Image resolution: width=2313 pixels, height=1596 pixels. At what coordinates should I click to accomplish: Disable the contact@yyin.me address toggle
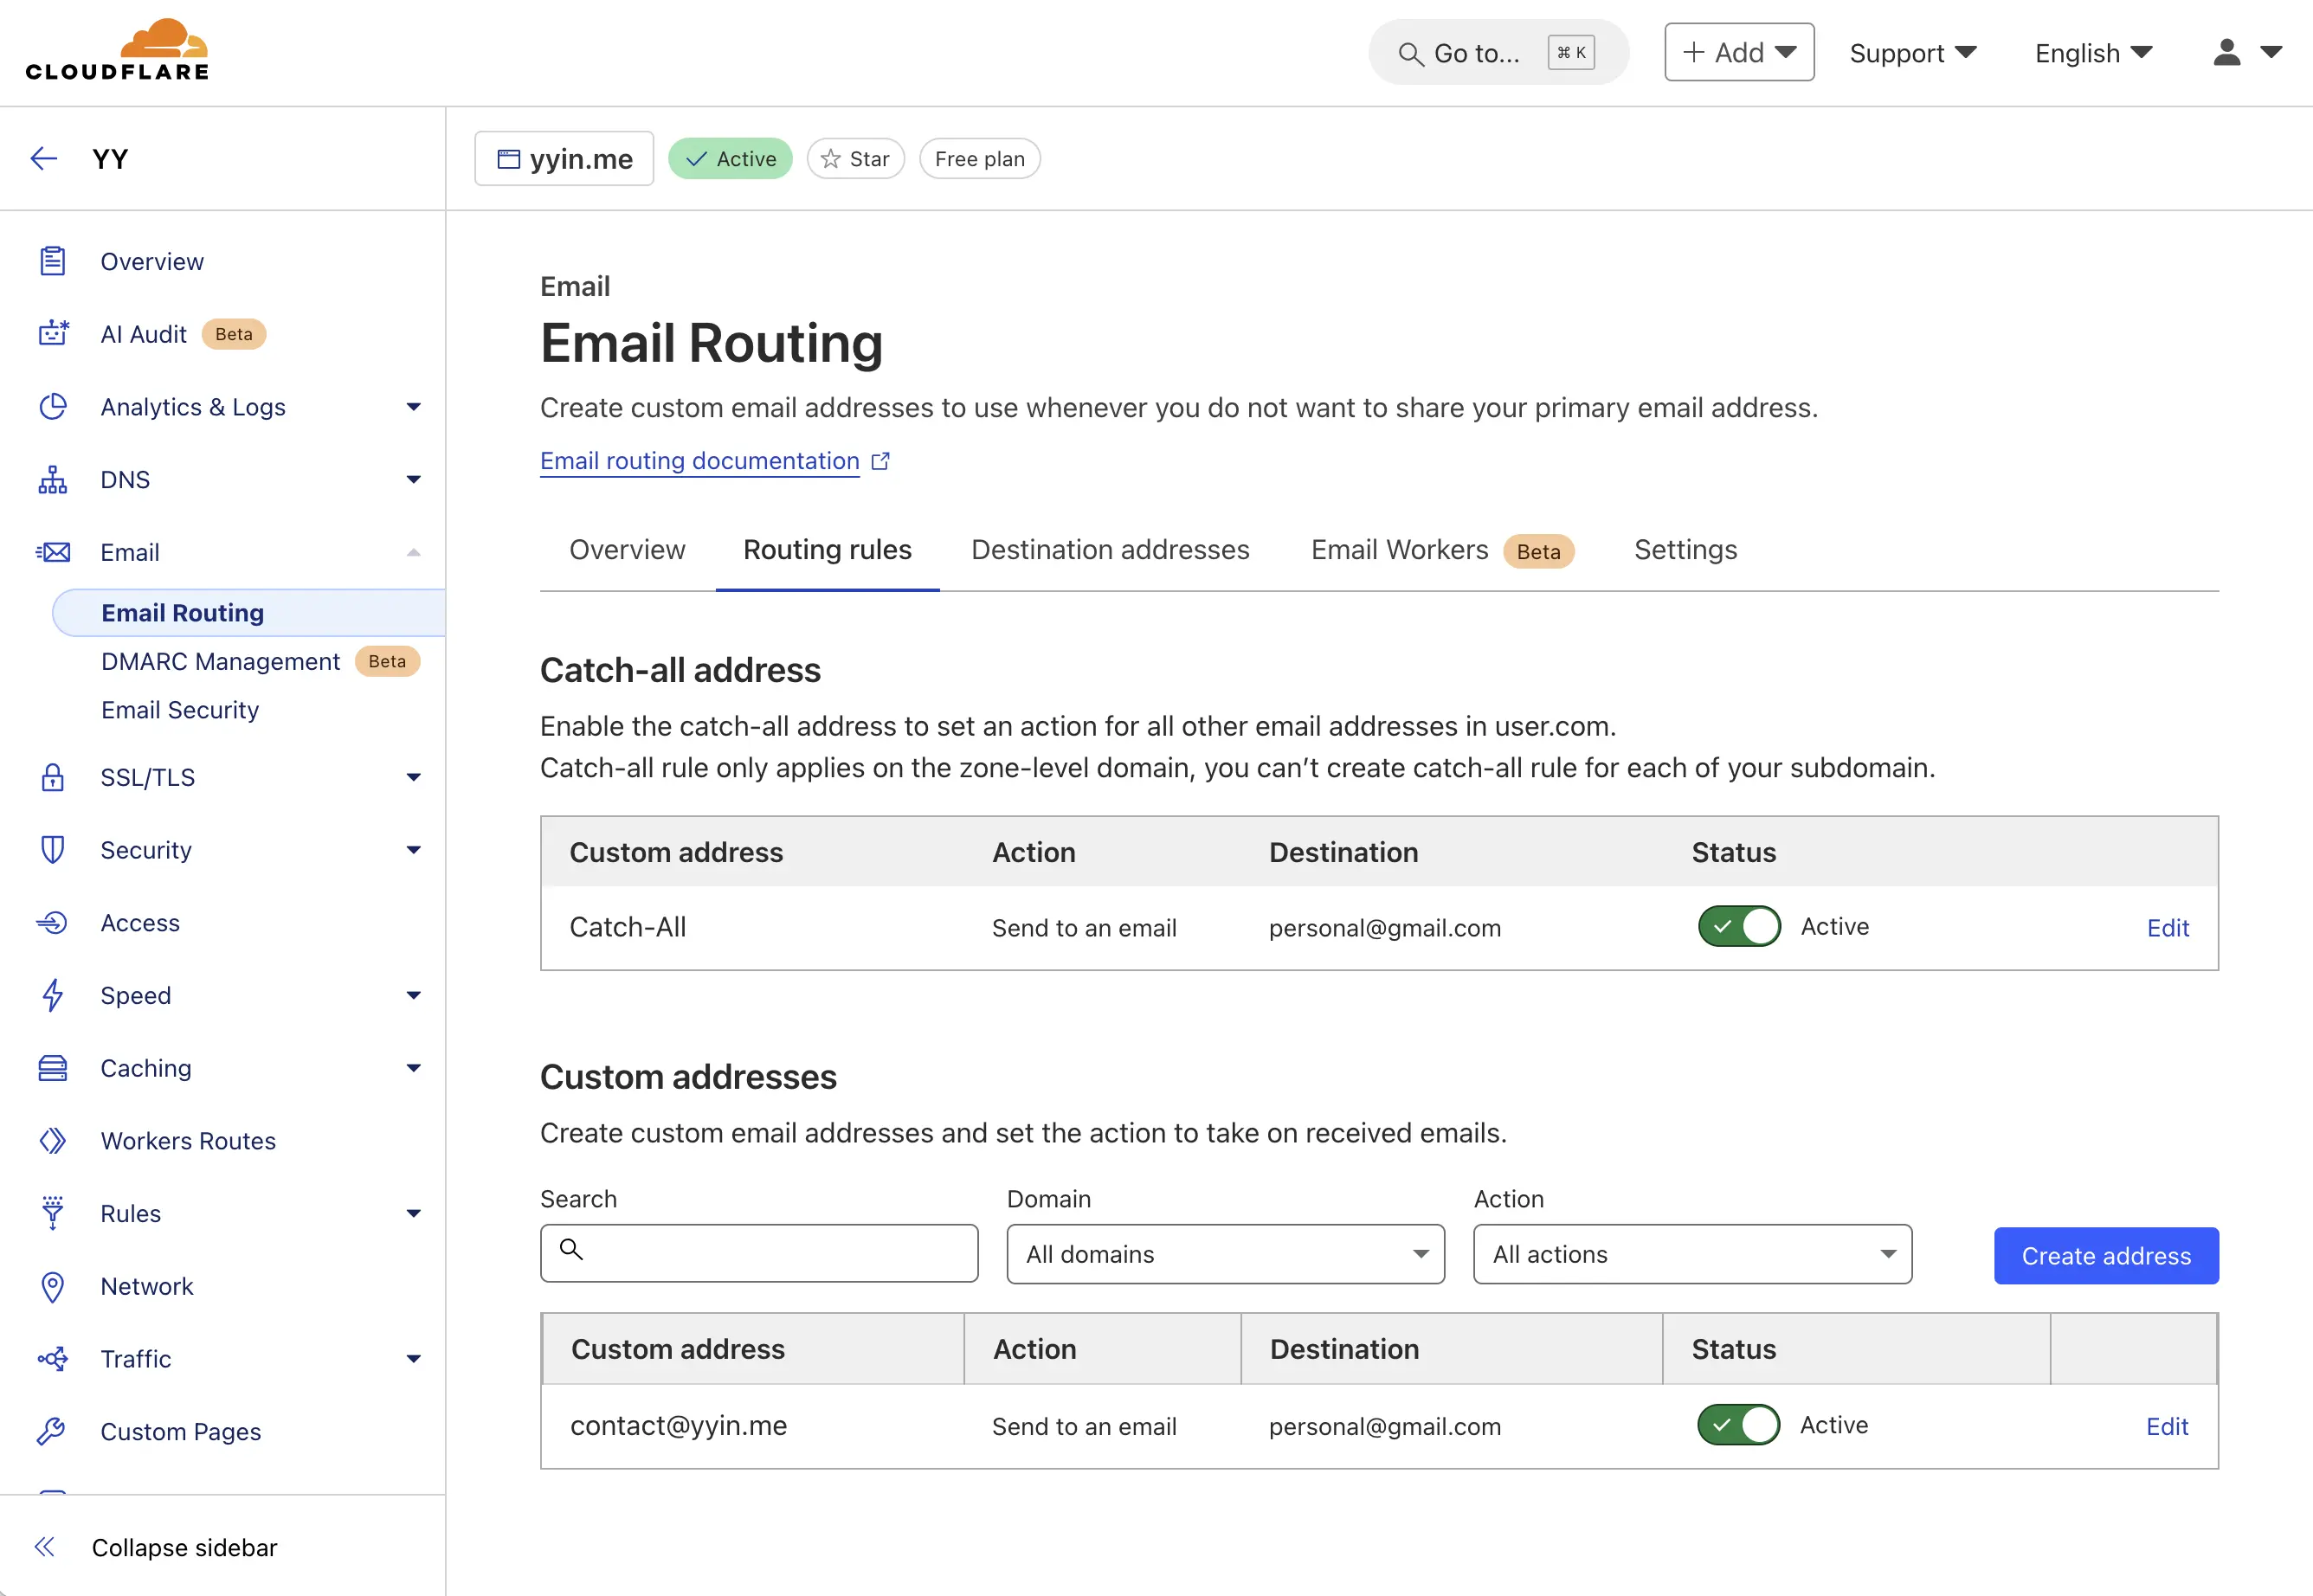(1738, 1425)
